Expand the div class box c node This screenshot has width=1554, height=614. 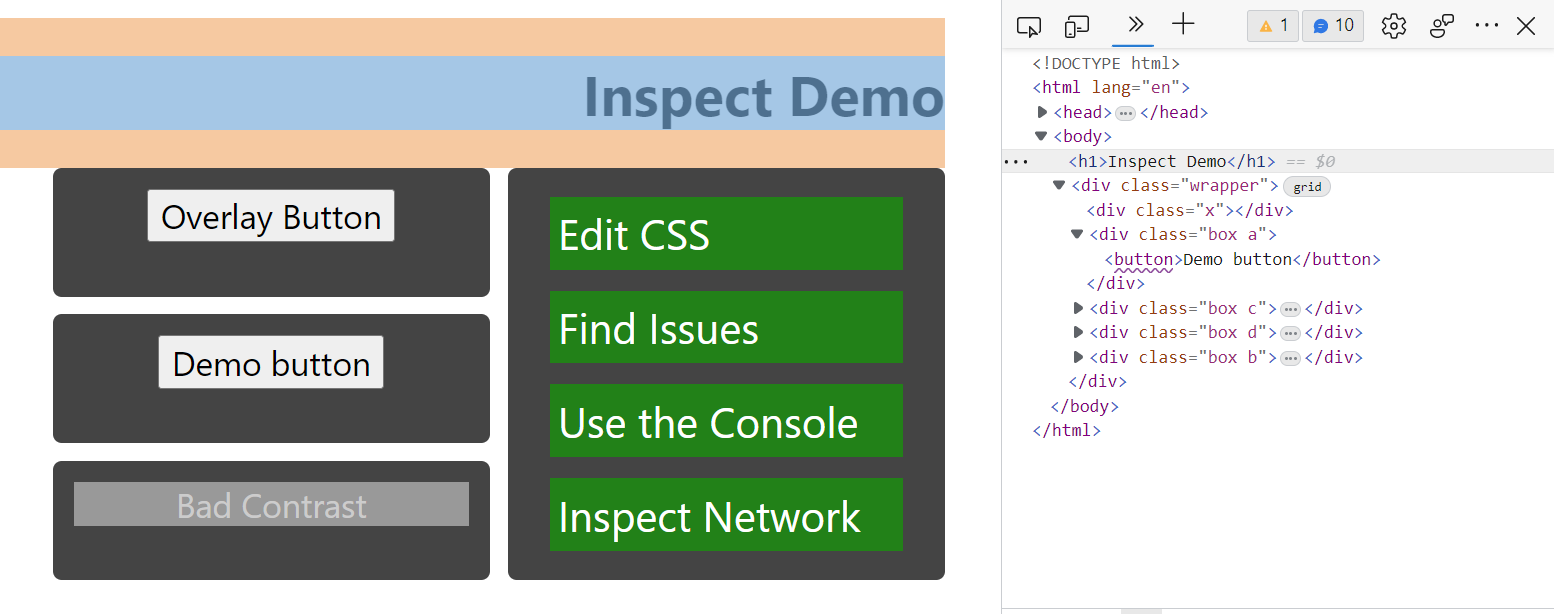1078,308
